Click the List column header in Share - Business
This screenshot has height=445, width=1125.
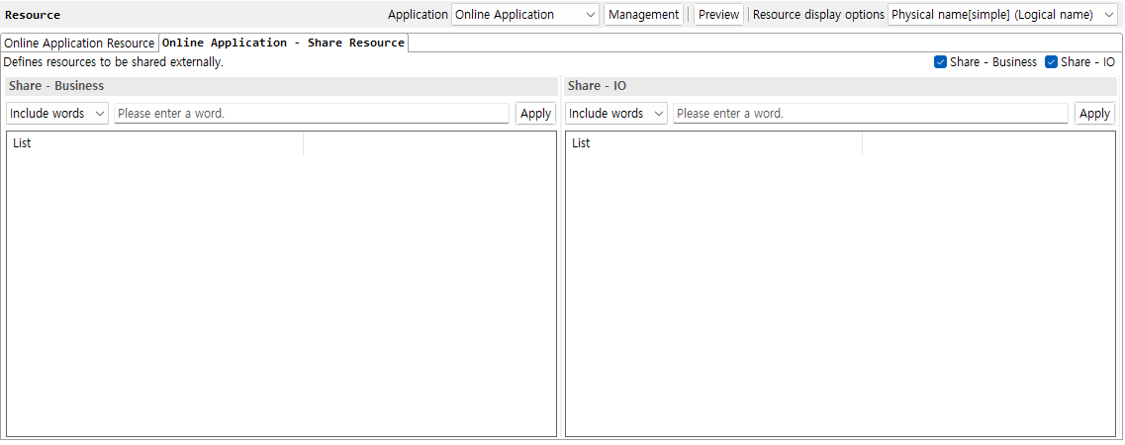pyautogui.click(x=155, y=144)
